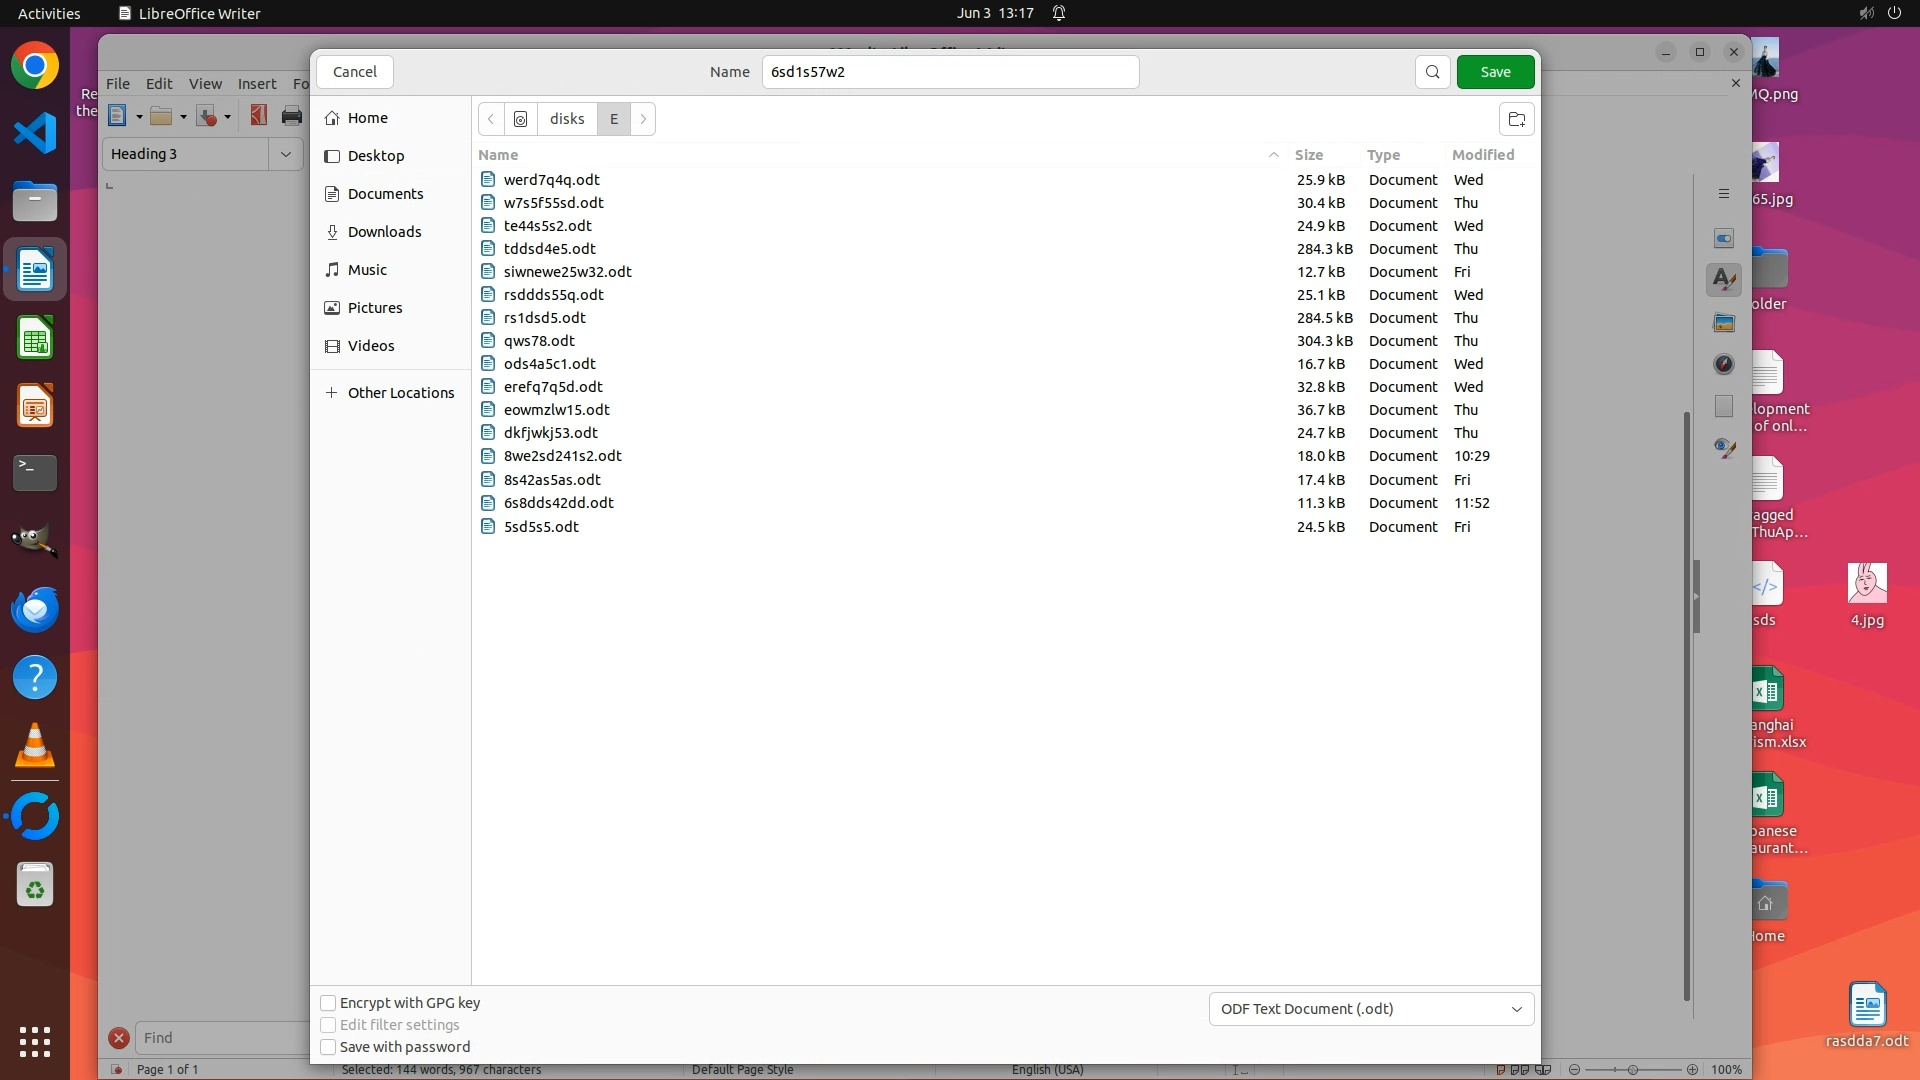Open Thunderbird from the dock
The height and width of the screenshot is (1080, 1920).
pos(35,609)
